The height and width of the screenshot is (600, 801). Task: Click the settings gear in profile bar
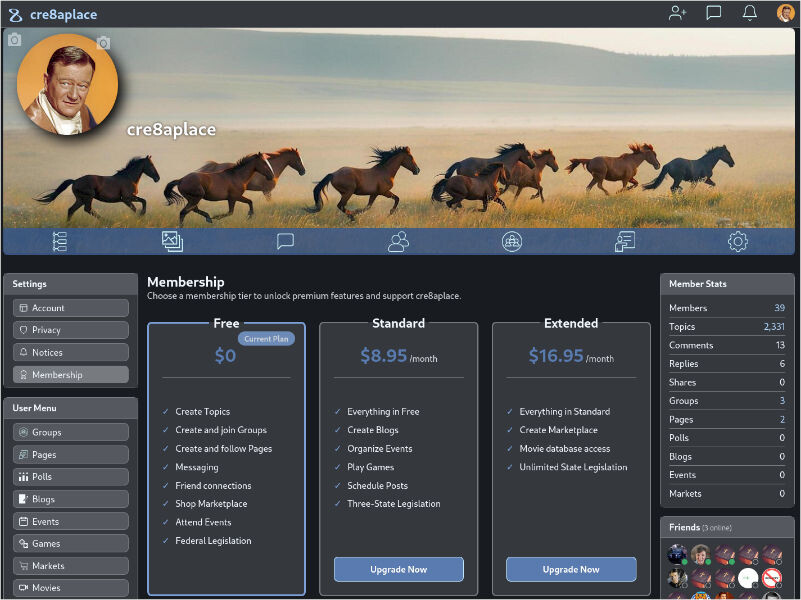tap(738, 241)
